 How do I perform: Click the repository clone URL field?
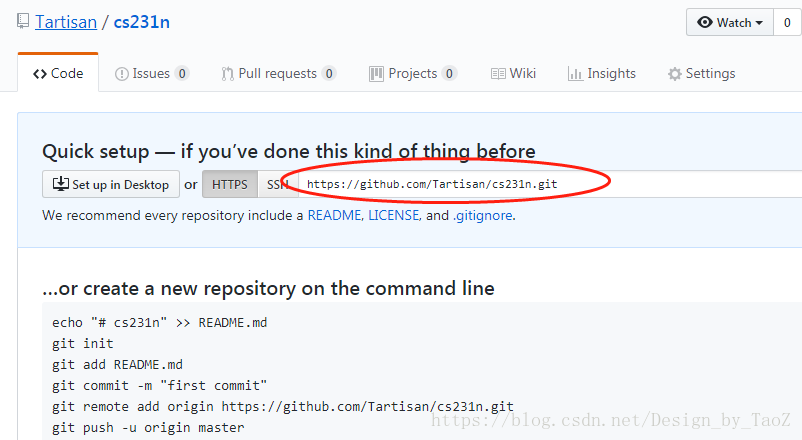pos(550,184)
